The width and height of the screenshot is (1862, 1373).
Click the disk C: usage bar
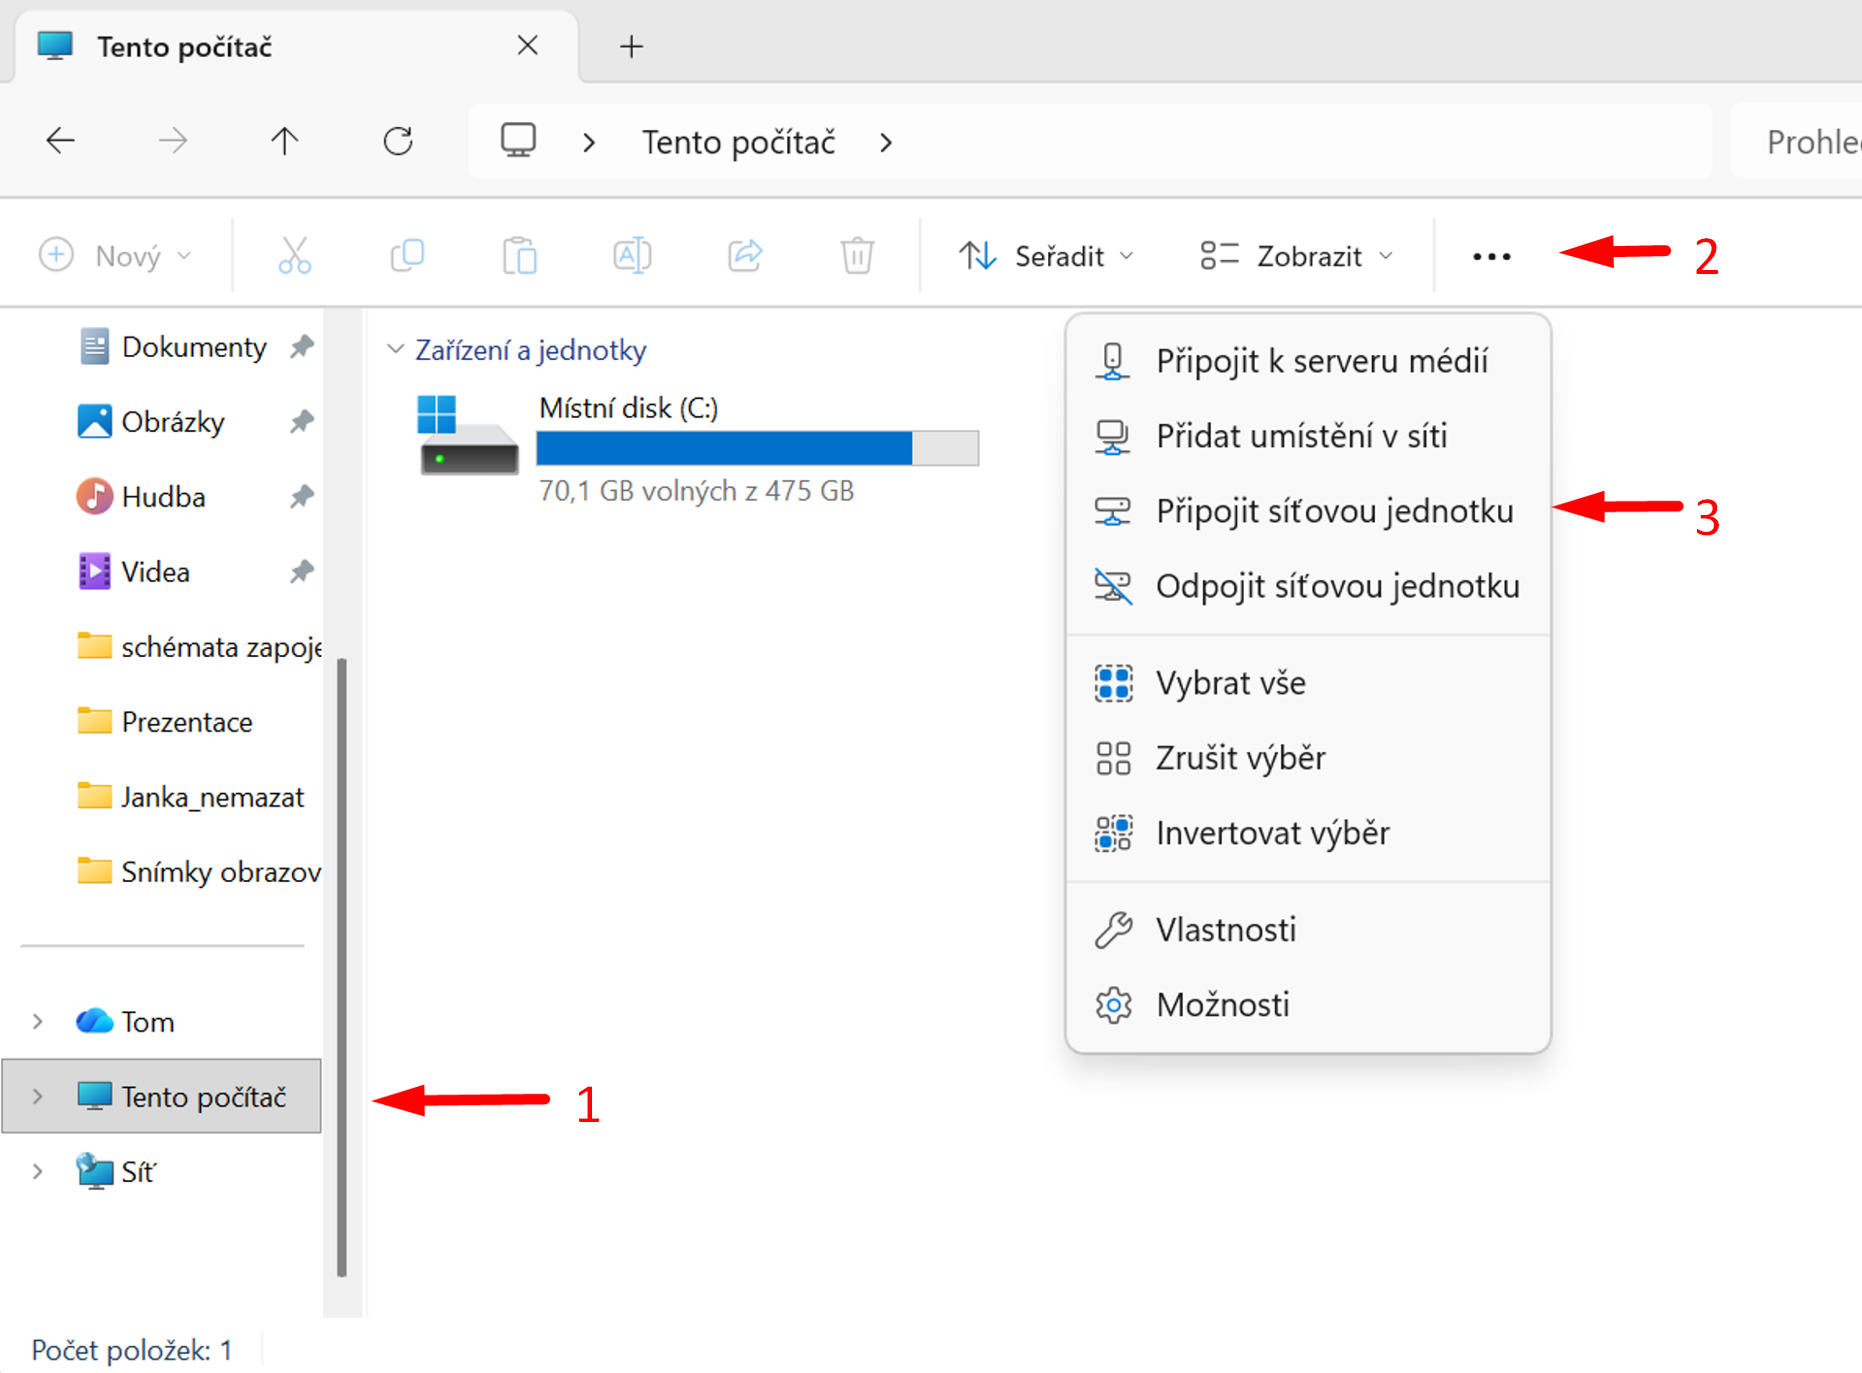coord(757,448)
